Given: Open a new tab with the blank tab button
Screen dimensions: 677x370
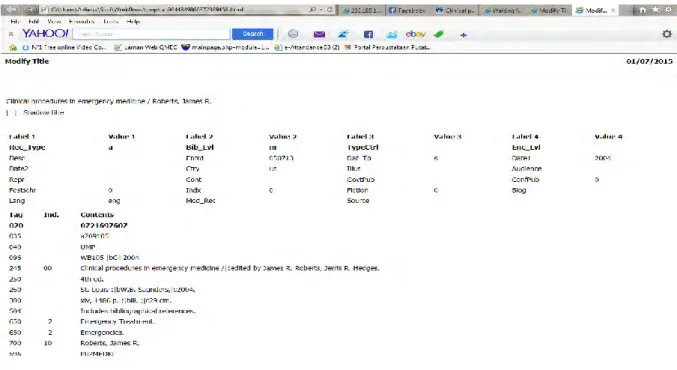Looking at the screenshot, I should [x=626, y=10].
